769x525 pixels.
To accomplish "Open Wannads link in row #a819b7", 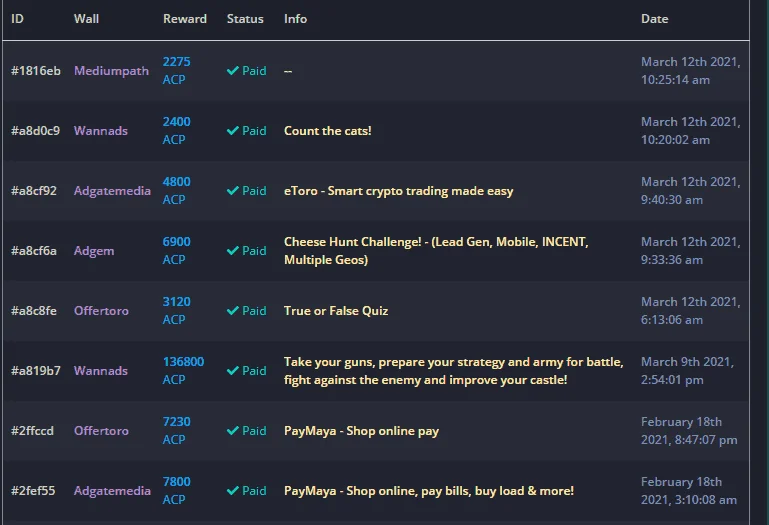I will click(101, 370).
